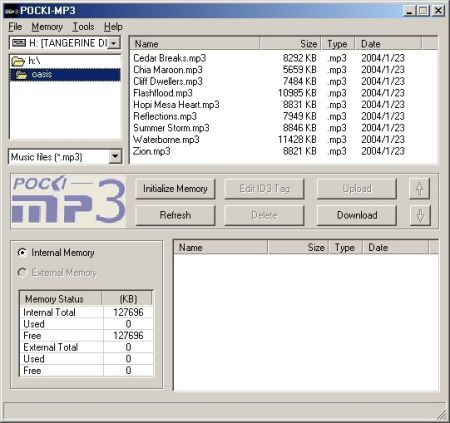Screen dimensions: 450x423
Task: Click the POCKI mp3 logo
Action: coord(69,201)
